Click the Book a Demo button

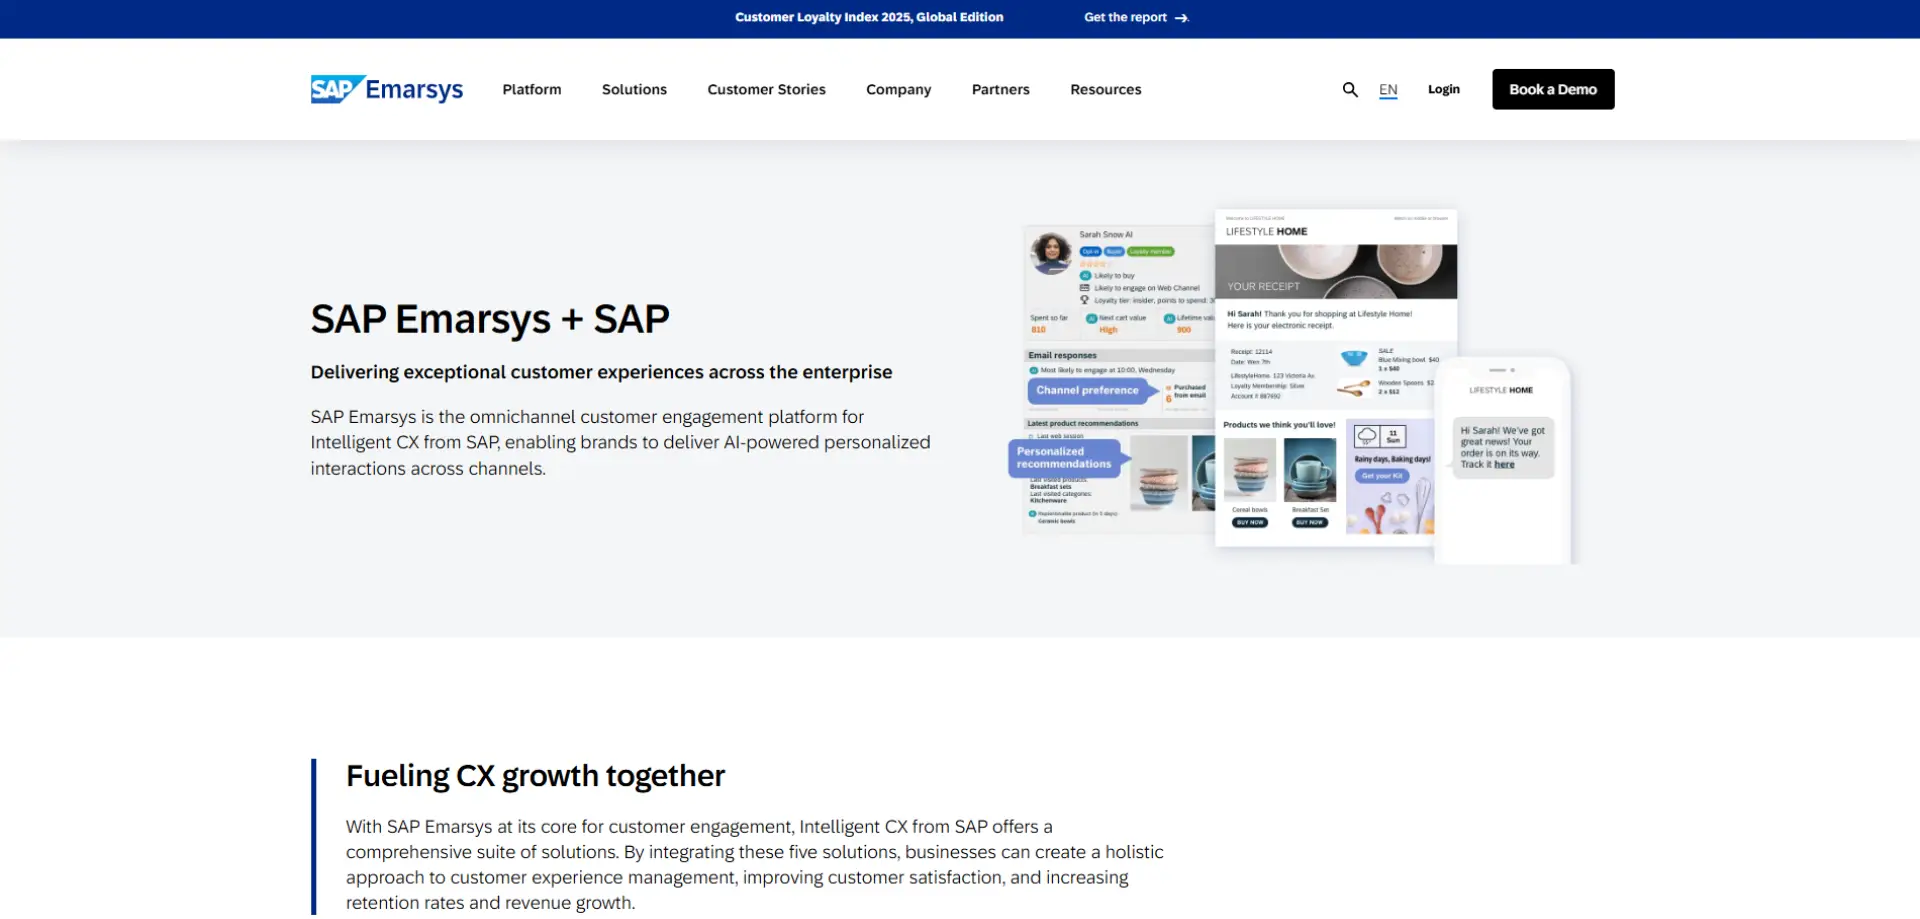pyautogui.click(x=1553, y=89)
